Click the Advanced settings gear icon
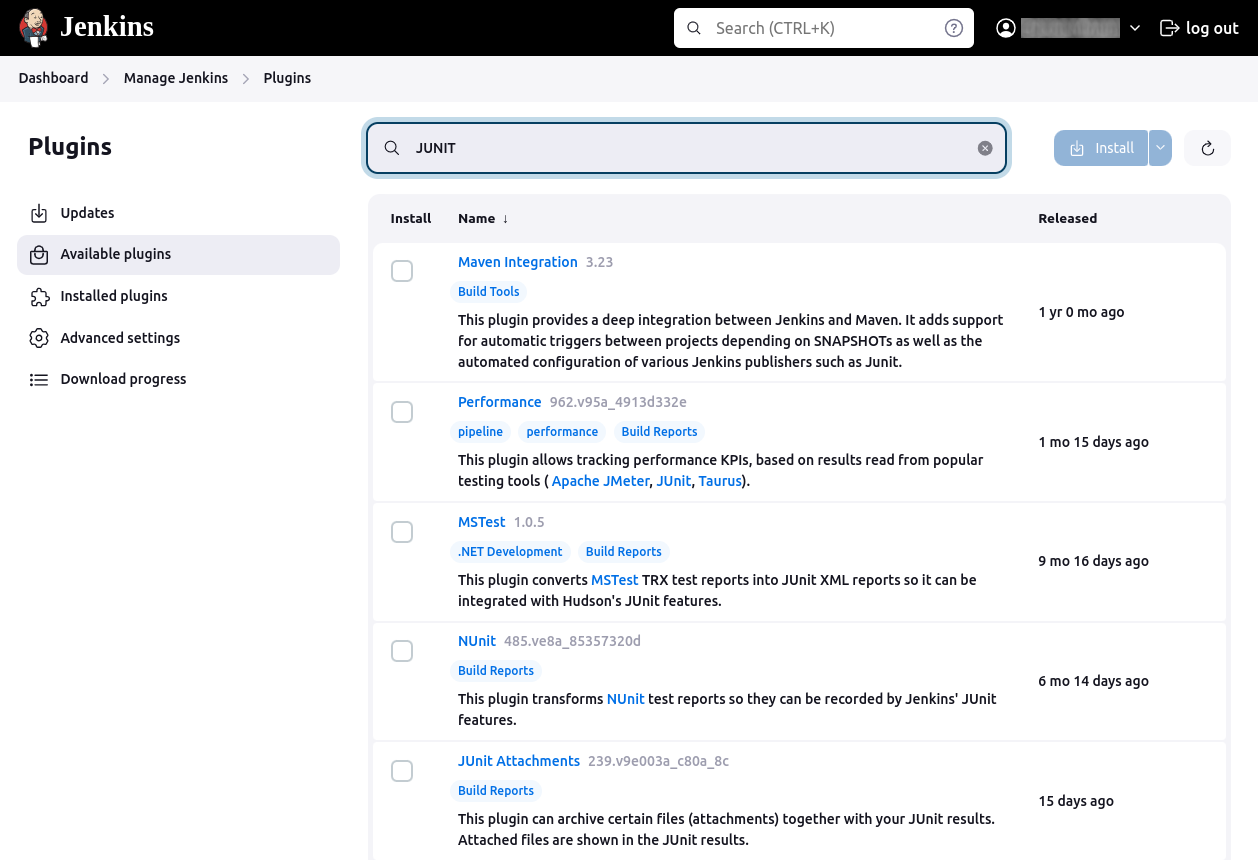The height and width of the screenshot is (860, 1258). coord(39,338)
